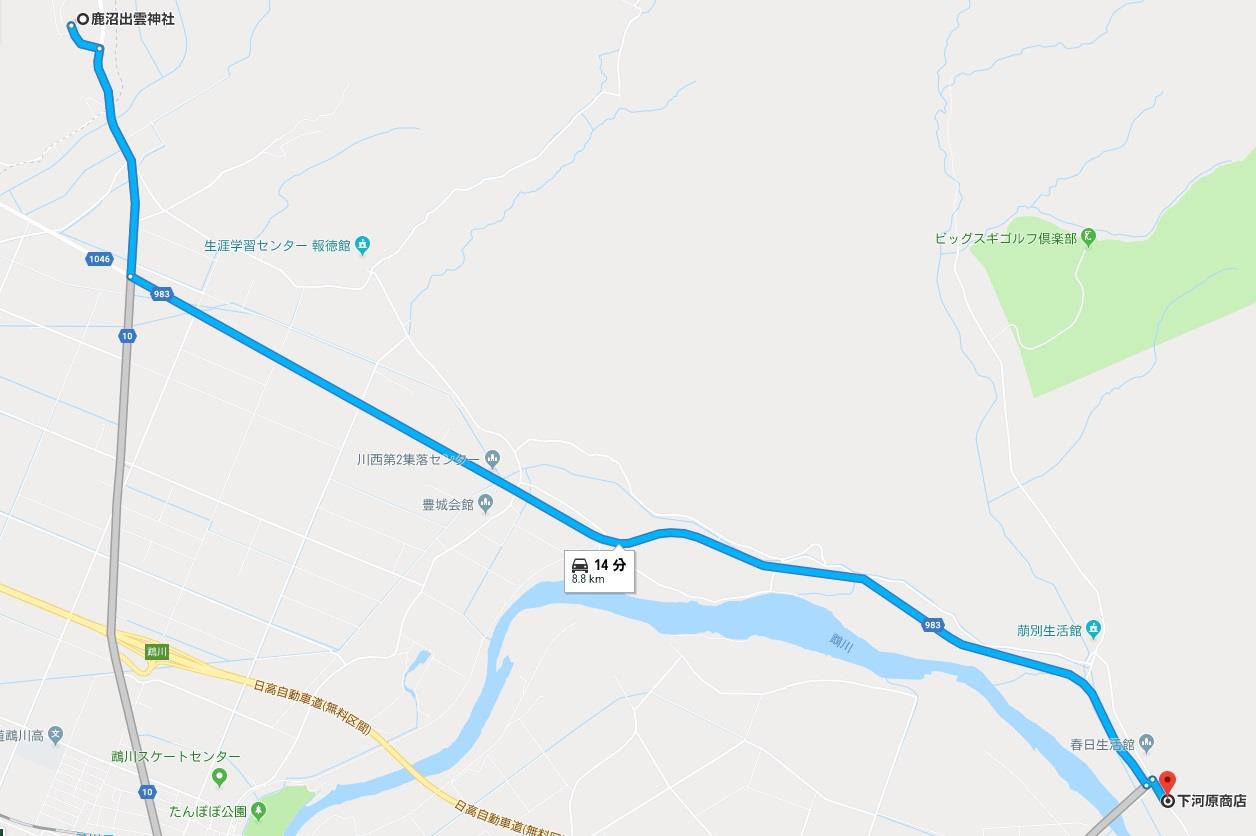Select the route 10 shield near 報徳館
Viewport: 1256px width, 836px height.
click(126, 336)
